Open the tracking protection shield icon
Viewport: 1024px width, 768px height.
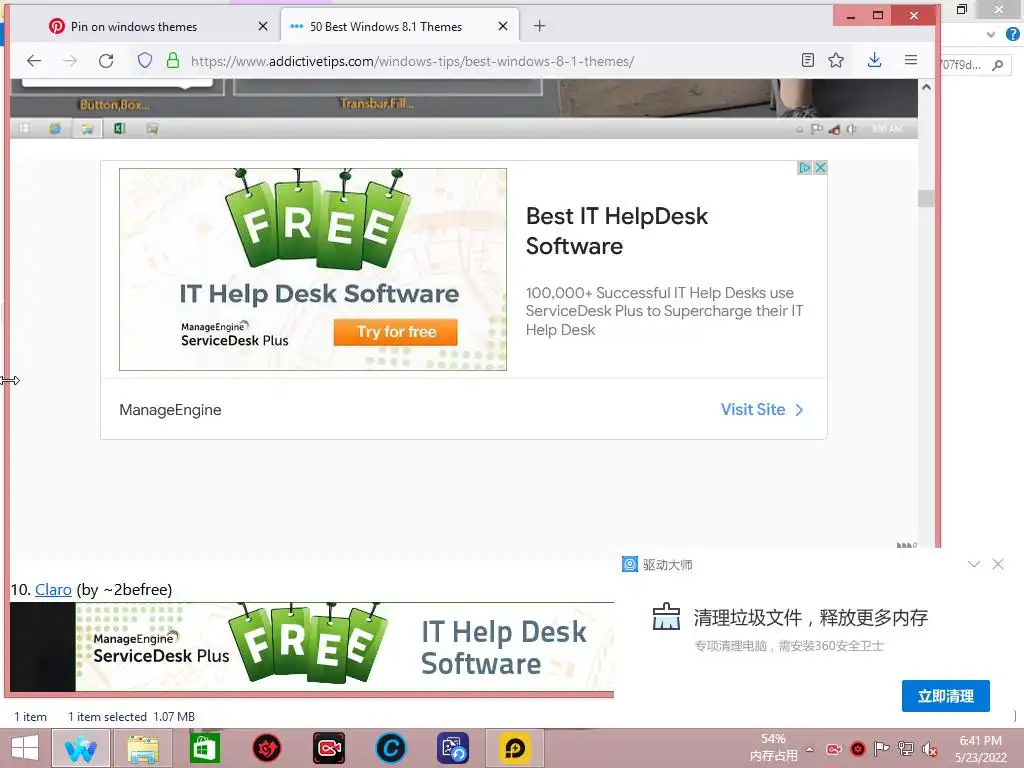[145, 61]
